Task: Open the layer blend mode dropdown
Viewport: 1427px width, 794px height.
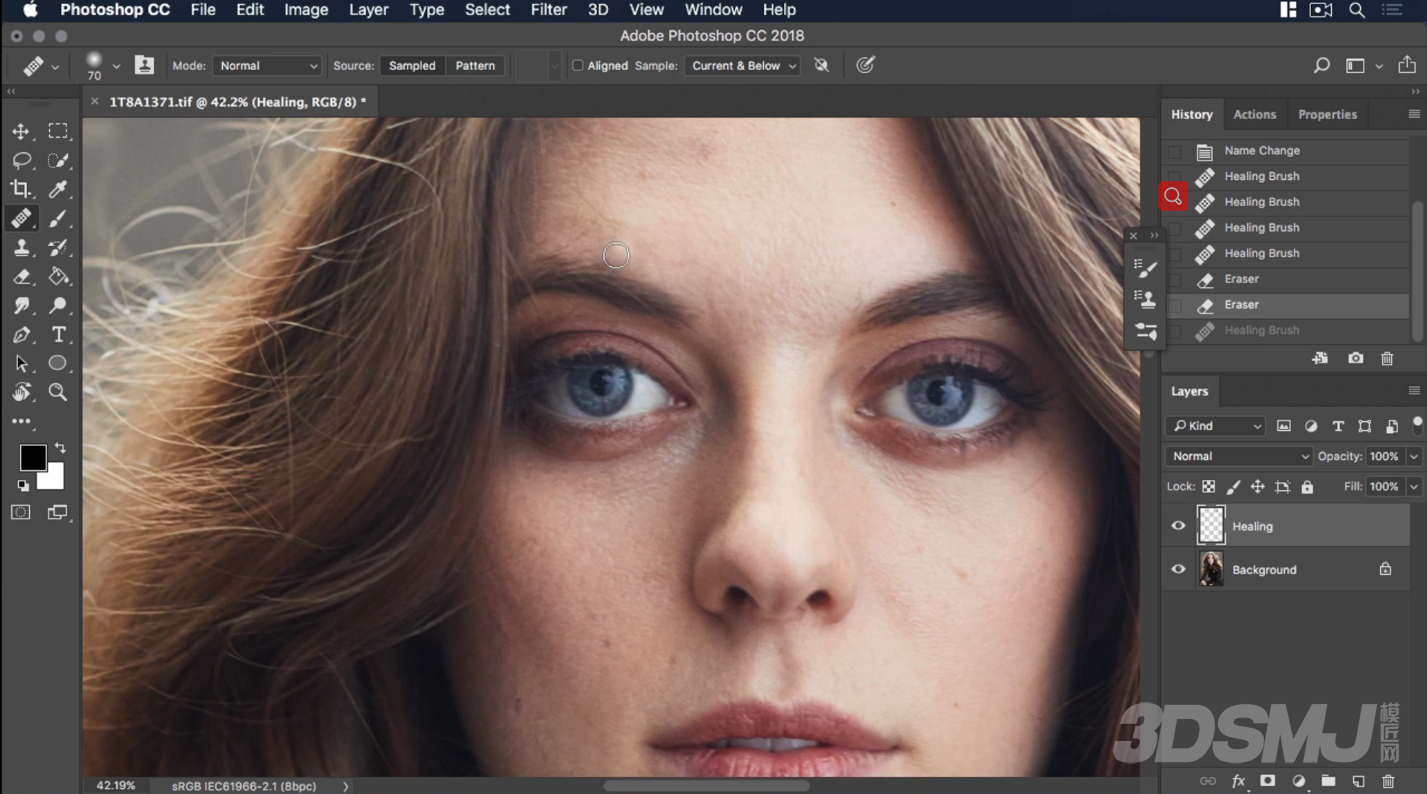Action: 1238,456
